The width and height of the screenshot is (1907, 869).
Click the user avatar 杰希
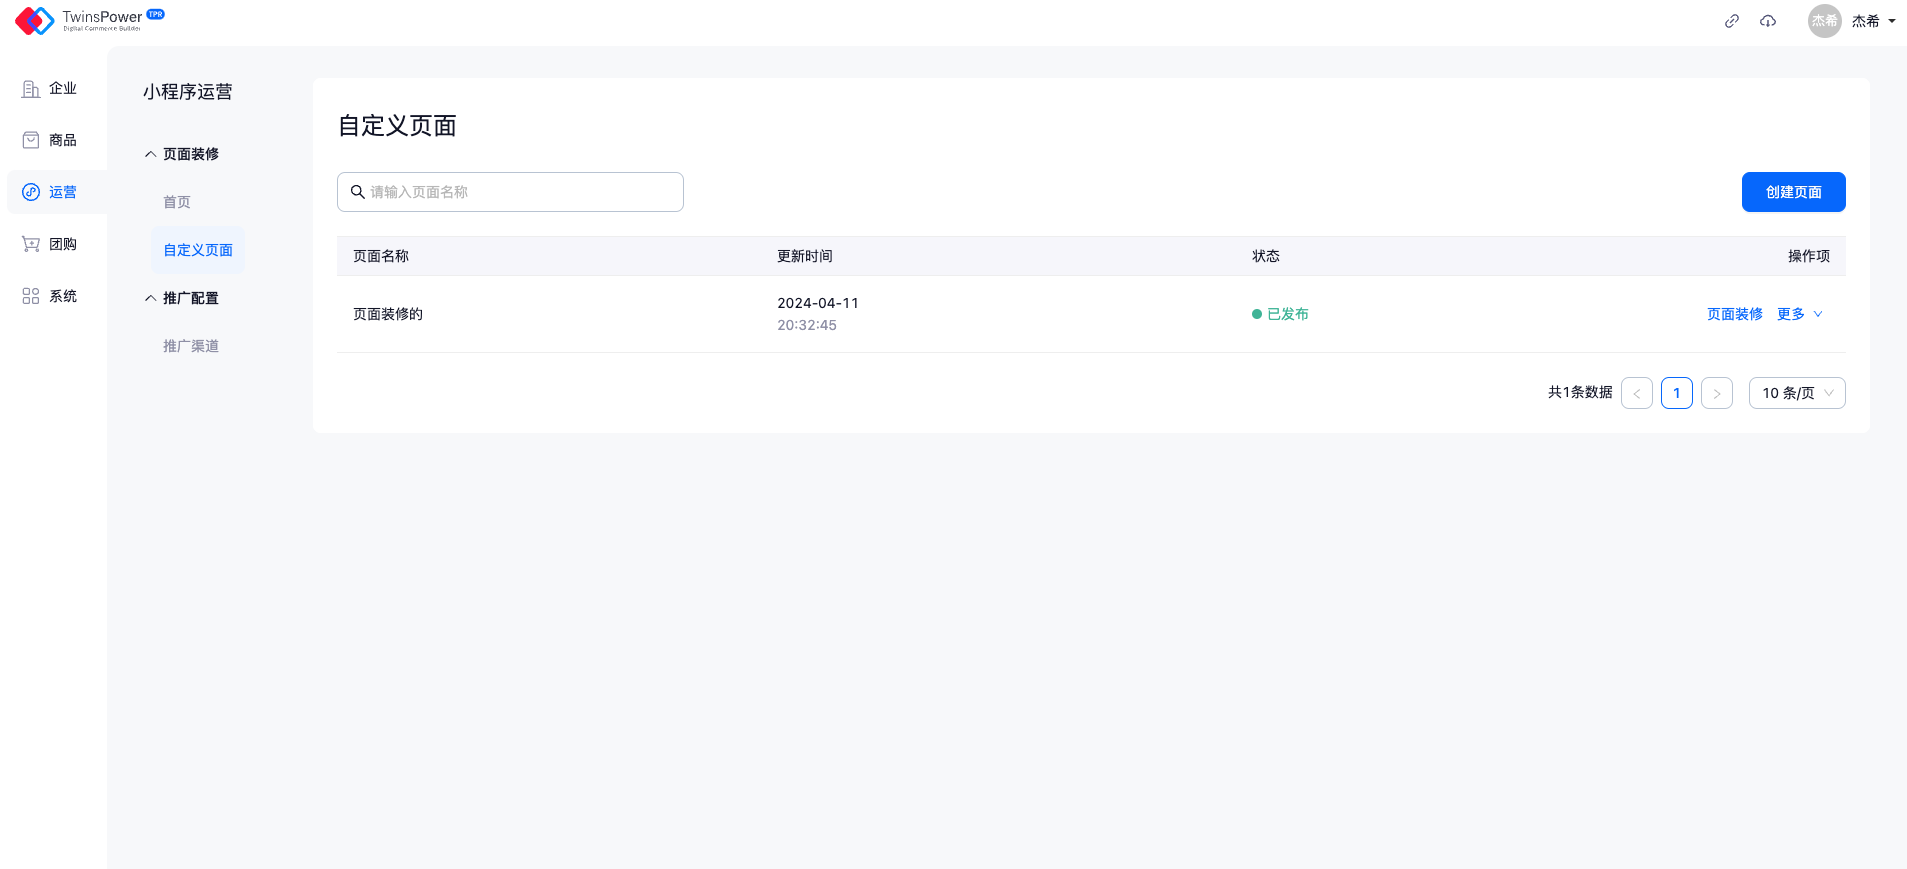pyautogui.click(x=1824, y=21)
